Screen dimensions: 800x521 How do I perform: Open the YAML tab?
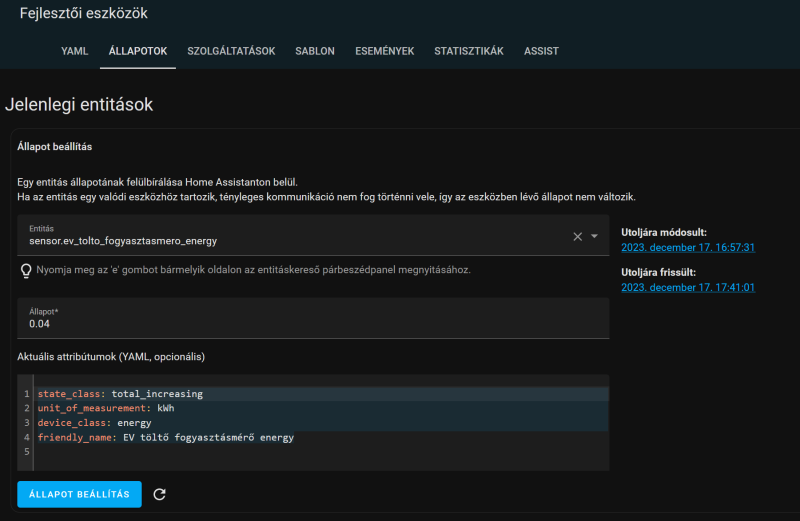[75, 51]
